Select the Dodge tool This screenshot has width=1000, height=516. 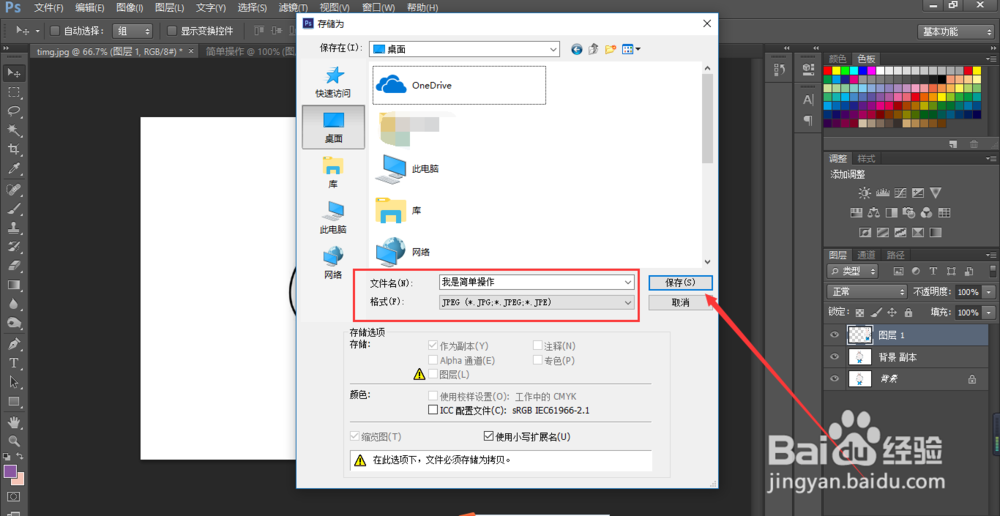(14, 323)
